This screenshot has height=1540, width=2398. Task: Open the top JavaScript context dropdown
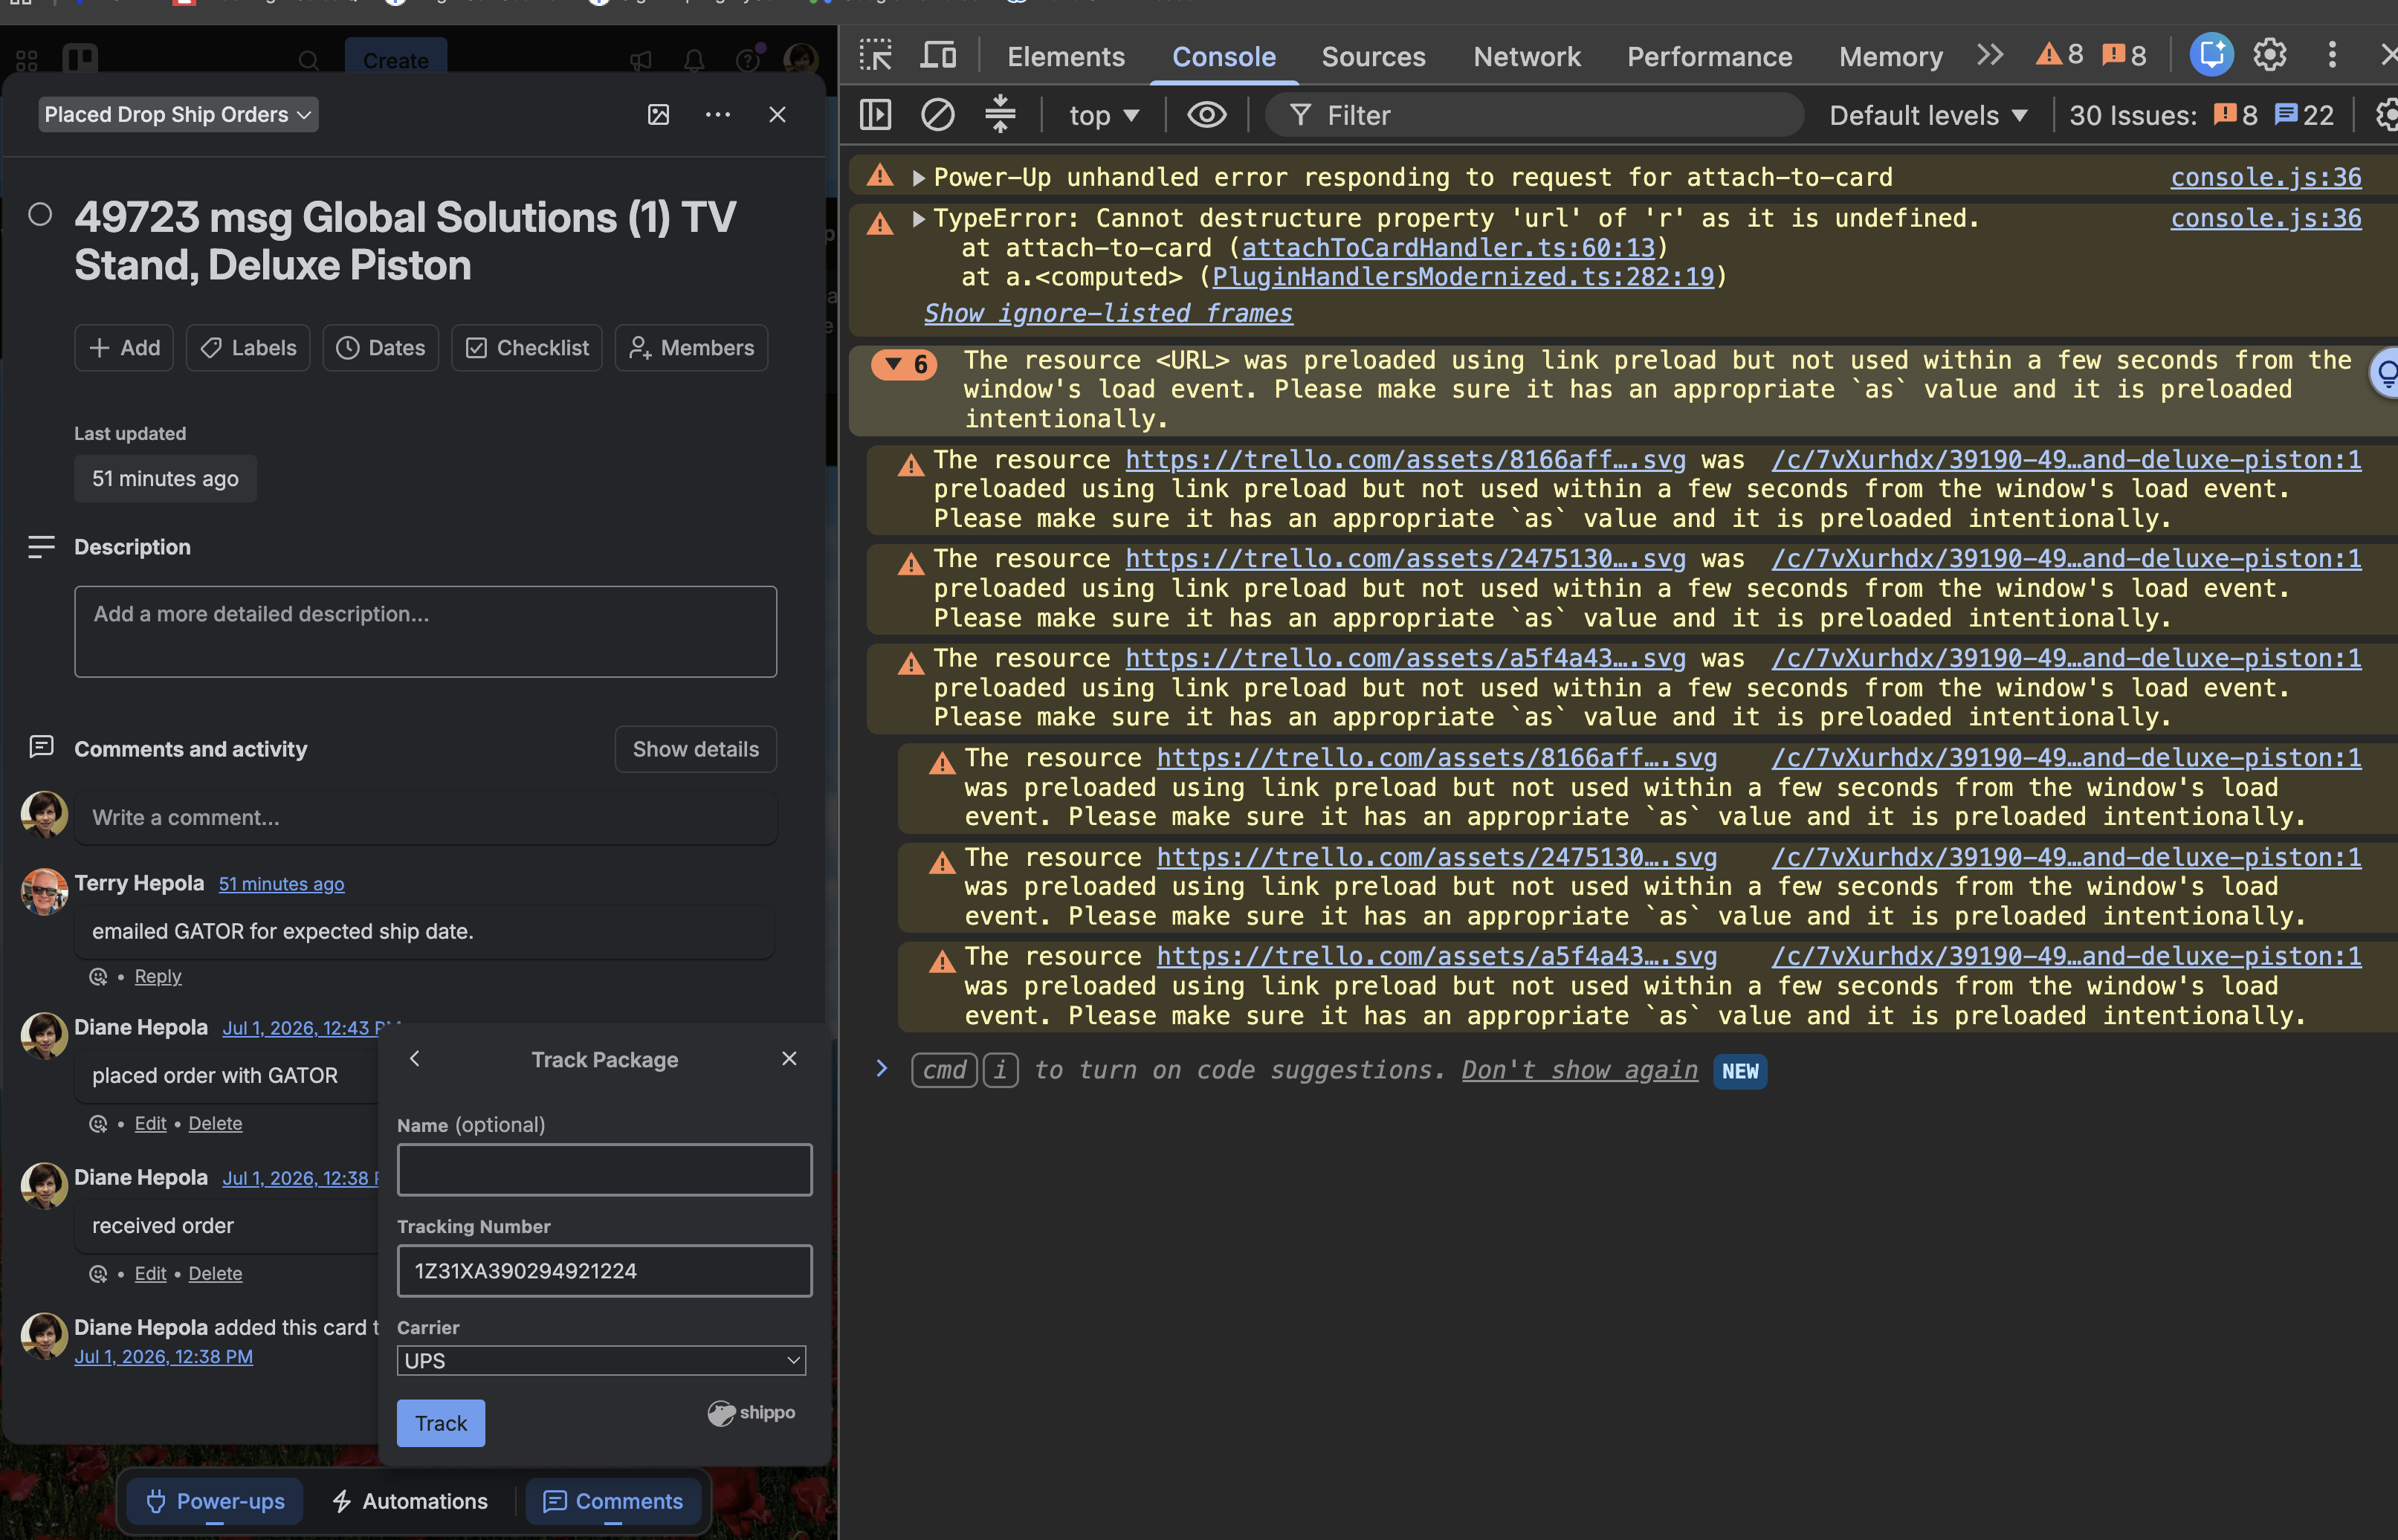(x=1104, y=115)
